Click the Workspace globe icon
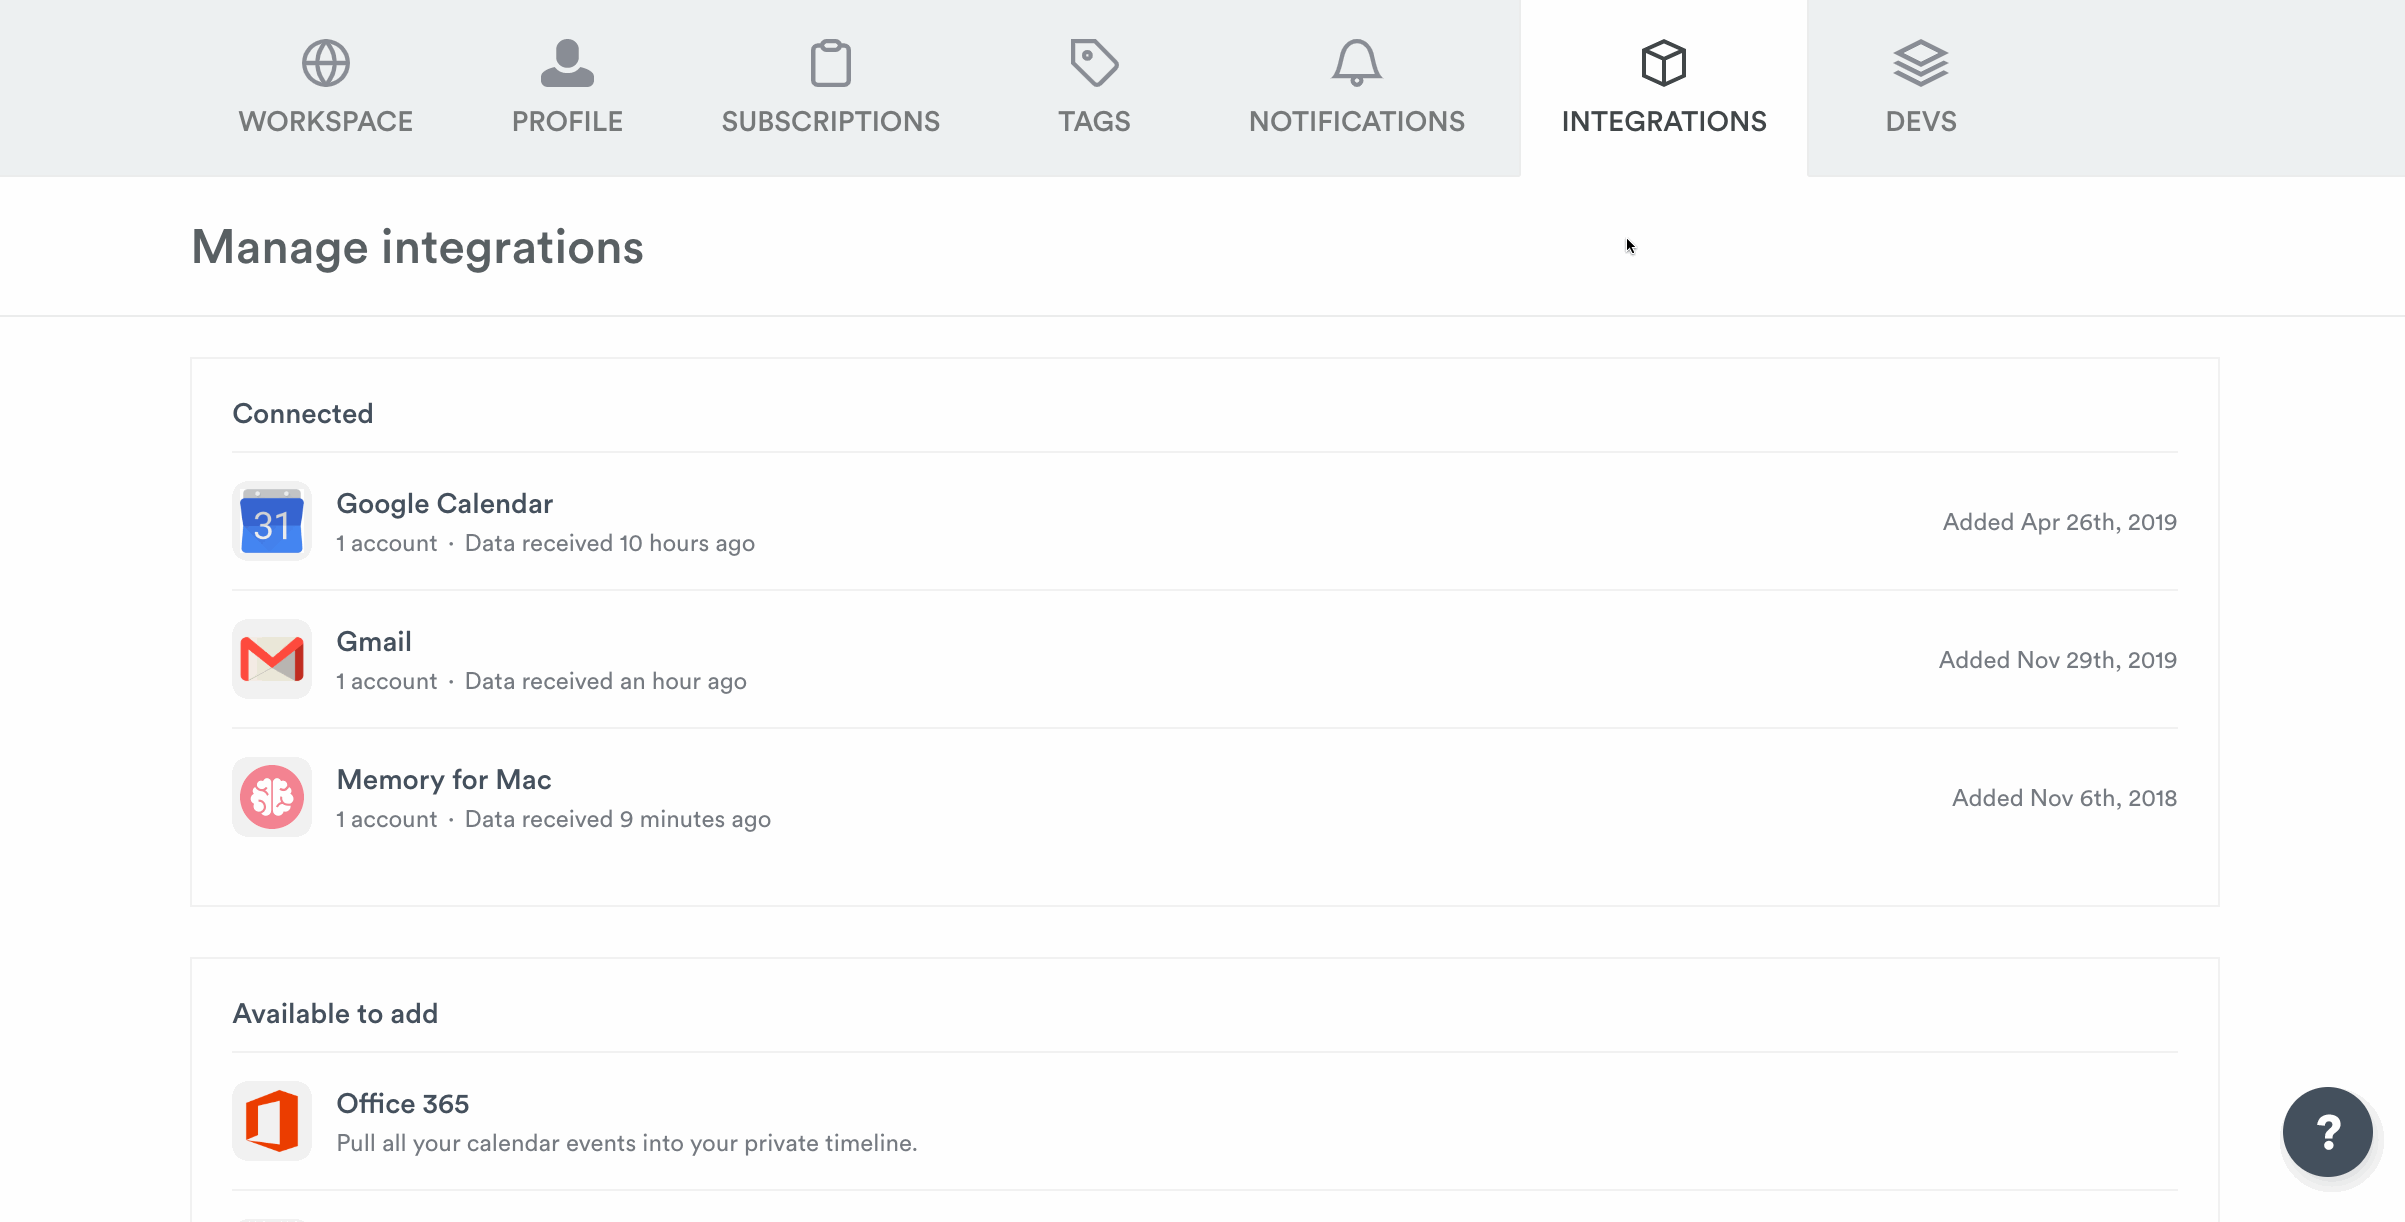The width and height of the screenshot is (2405, 1222). [325, 62]
